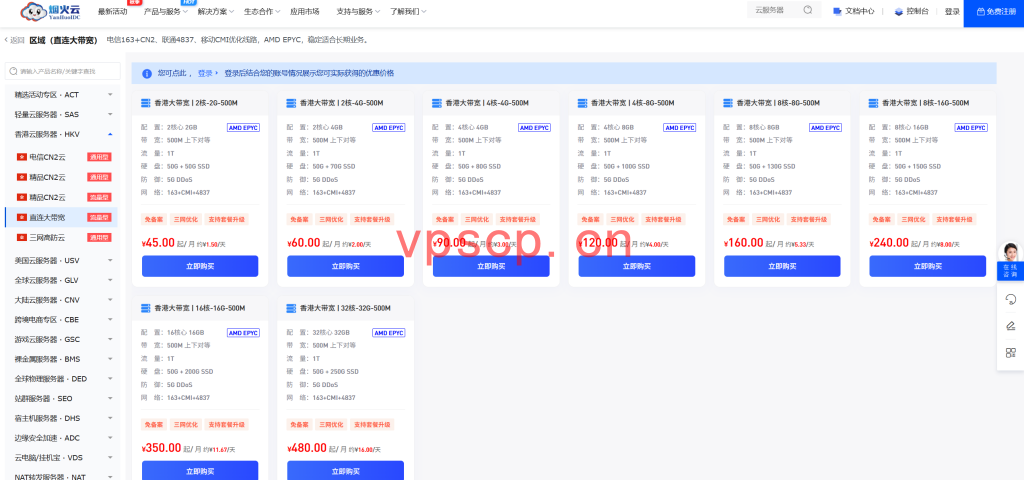Click the Hong Kong flag next to 电信CN2云
Image resolution: width=1024 pixels, height=480 pixels.
pyautogui.click(x=22, y=157)
